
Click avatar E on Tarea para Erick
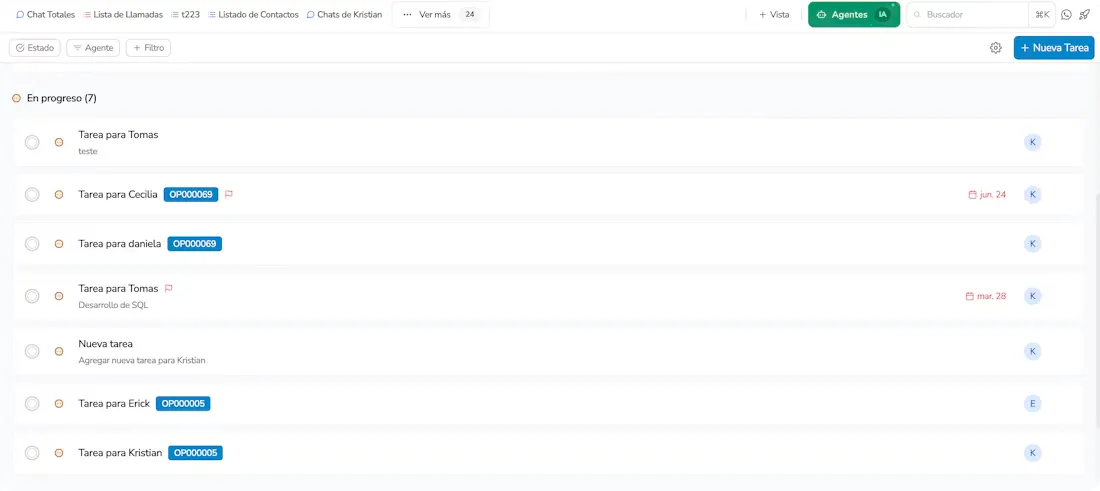click(1032, 404)
